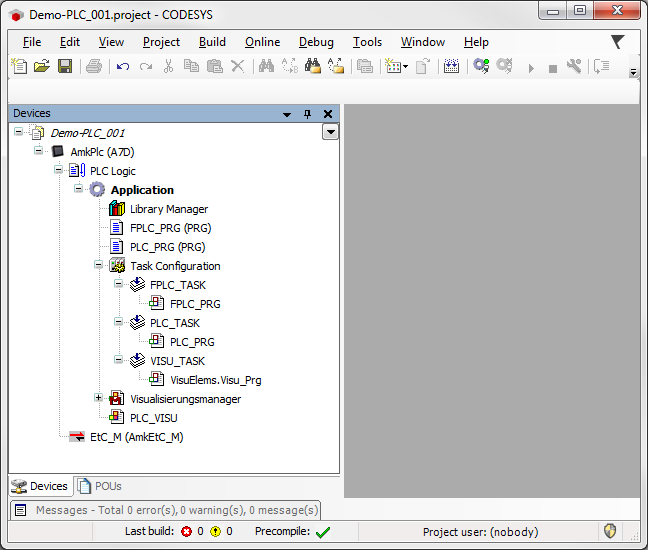Click the Cross Reference list toolbar icon
648x550 pixels.
(x=364, y=66)
